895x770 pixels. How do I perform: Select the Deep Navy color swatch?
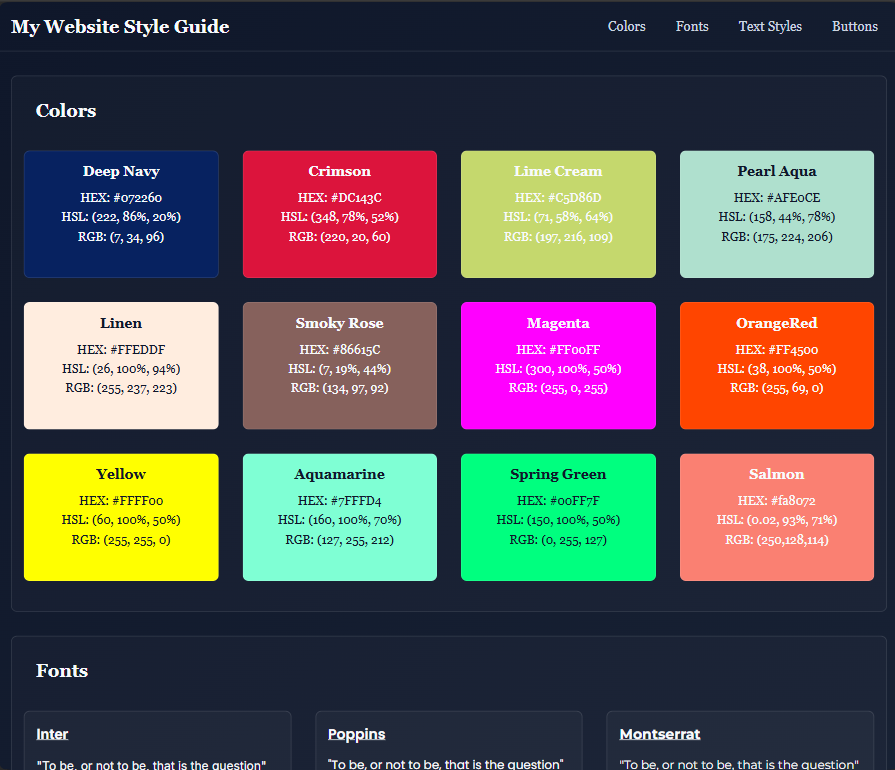(121, 214)
